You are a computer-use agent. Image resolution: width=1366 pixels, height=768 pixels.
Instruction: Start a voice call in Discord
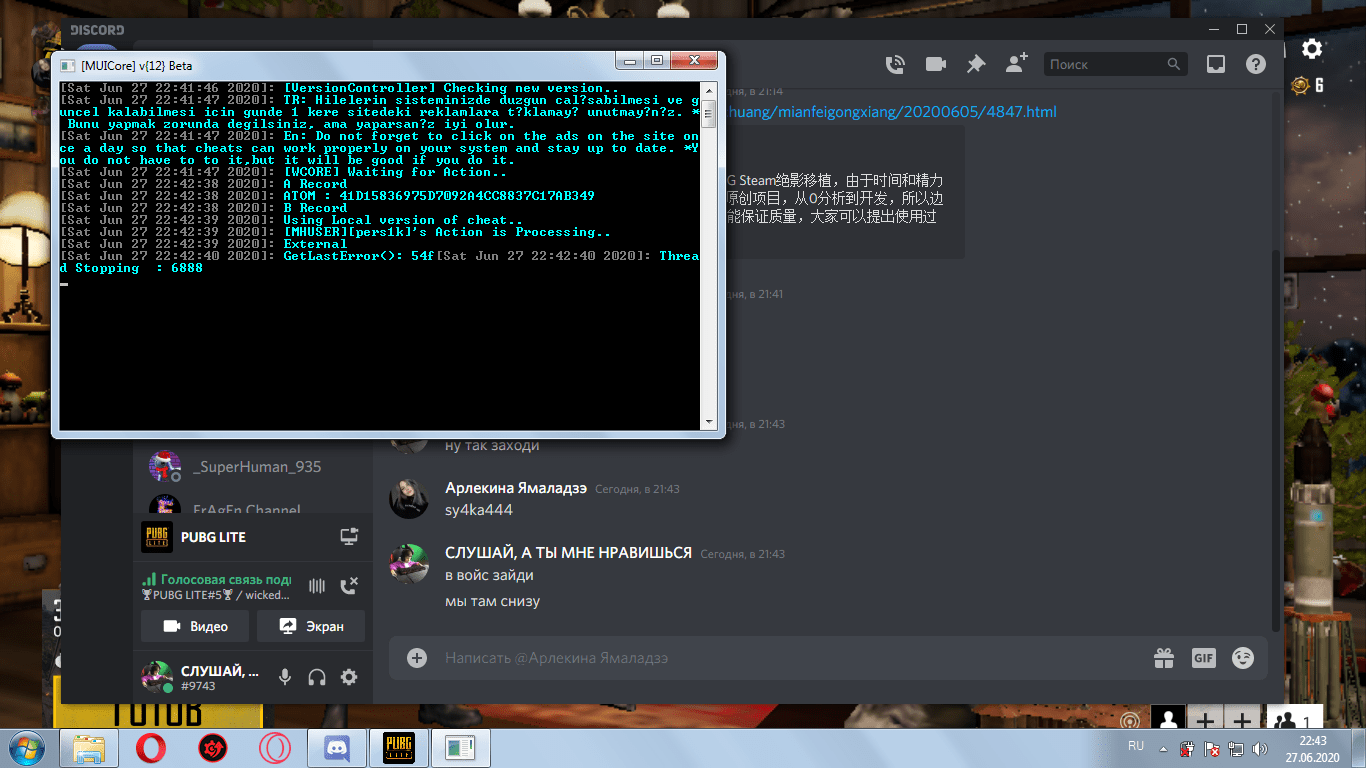896,64
